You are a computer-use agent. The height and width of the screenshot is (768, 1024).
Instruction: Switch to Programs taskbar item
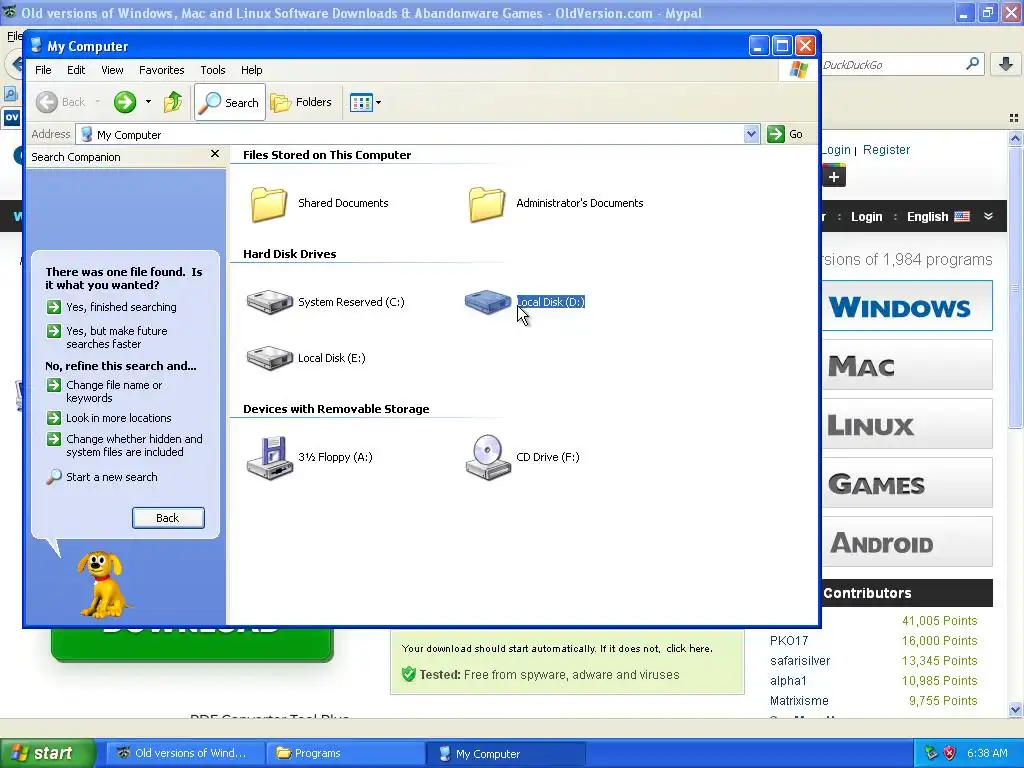point(345,753)
